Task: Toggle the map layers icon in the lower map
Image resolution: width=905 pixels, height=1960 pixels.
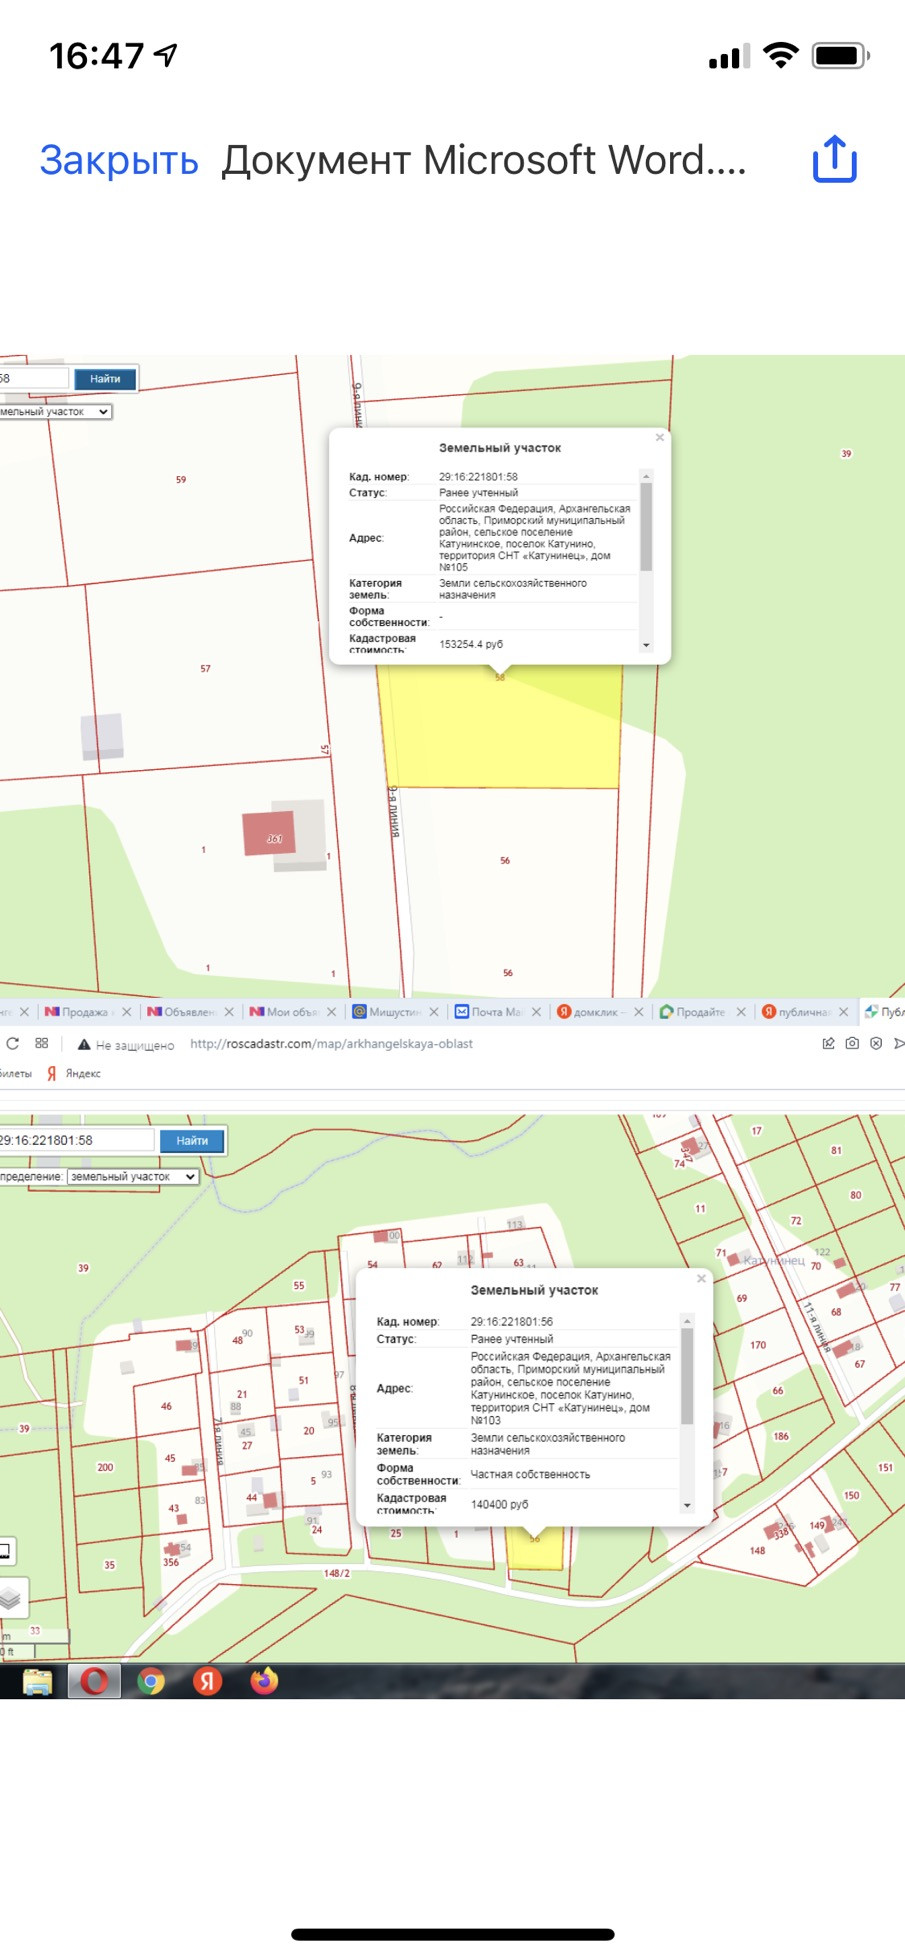Action: 11,1598
